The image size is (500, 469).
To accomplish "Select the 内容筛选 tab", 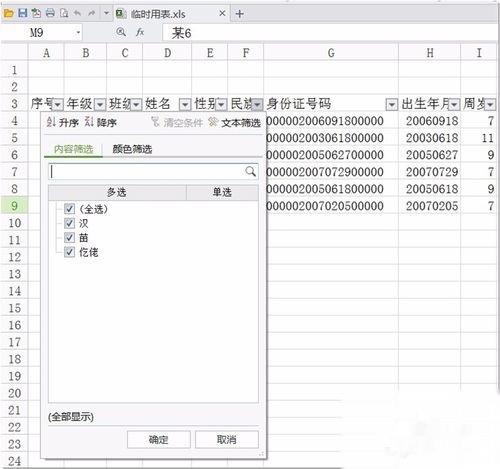I will (73, 149).
